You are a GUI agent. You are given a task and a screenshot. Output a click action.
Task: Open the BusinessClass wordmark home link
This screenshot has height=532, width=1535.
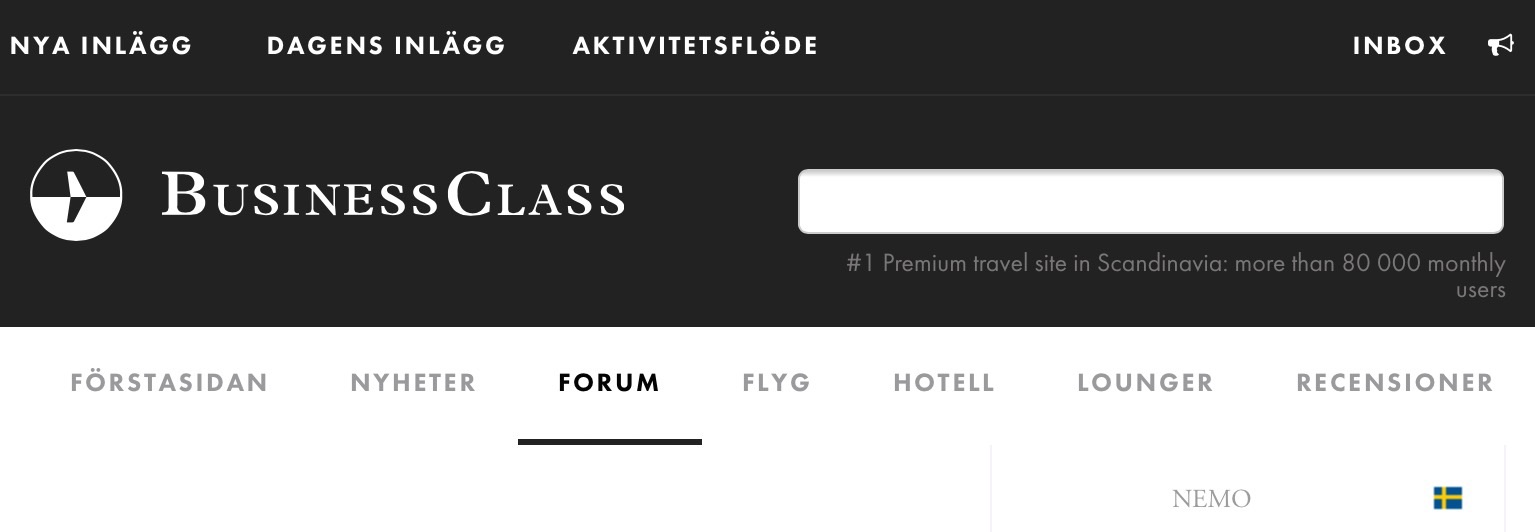click(x=393, y=195)
